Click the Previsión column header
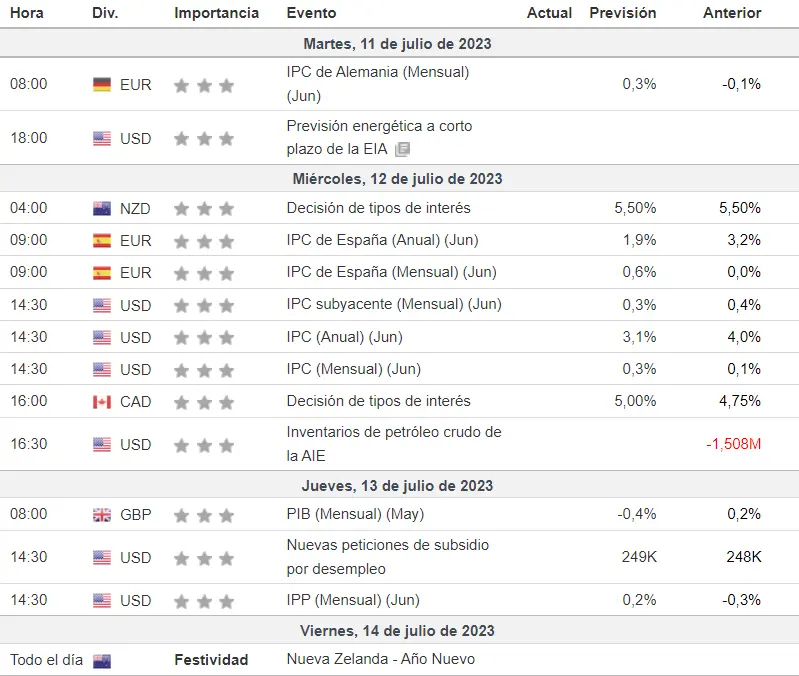Viewport: 799px width, 676px height. click(x=623, y=13)
